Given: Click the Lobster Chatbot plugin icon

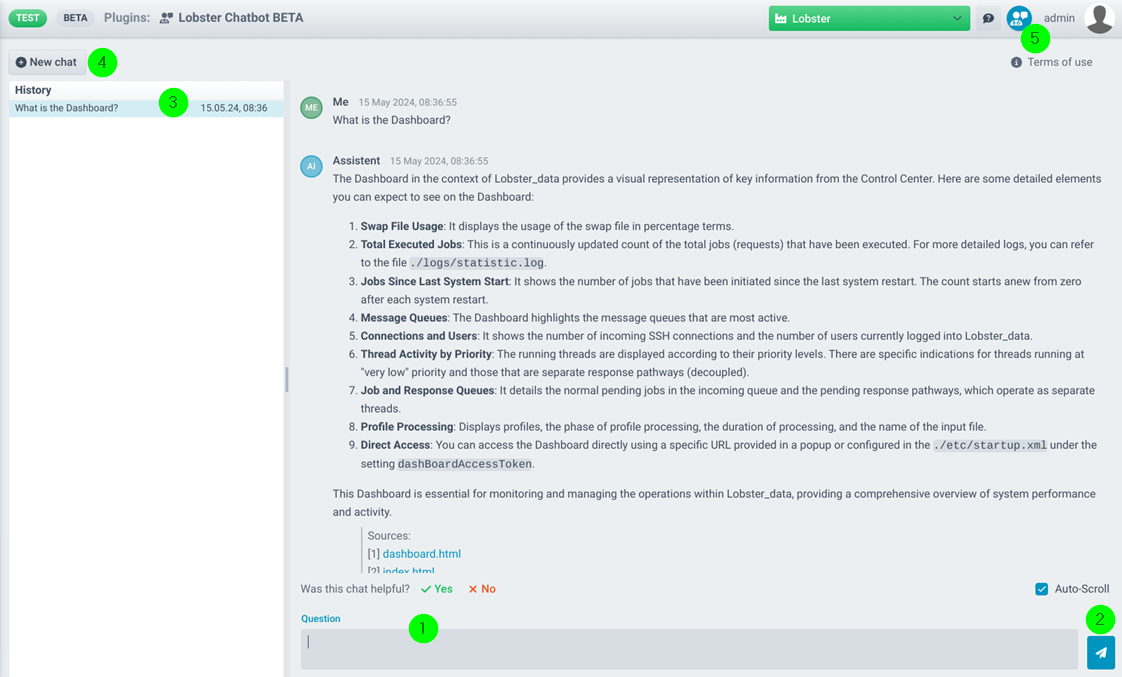Looking at the screenshot, I should click(166, 18).
